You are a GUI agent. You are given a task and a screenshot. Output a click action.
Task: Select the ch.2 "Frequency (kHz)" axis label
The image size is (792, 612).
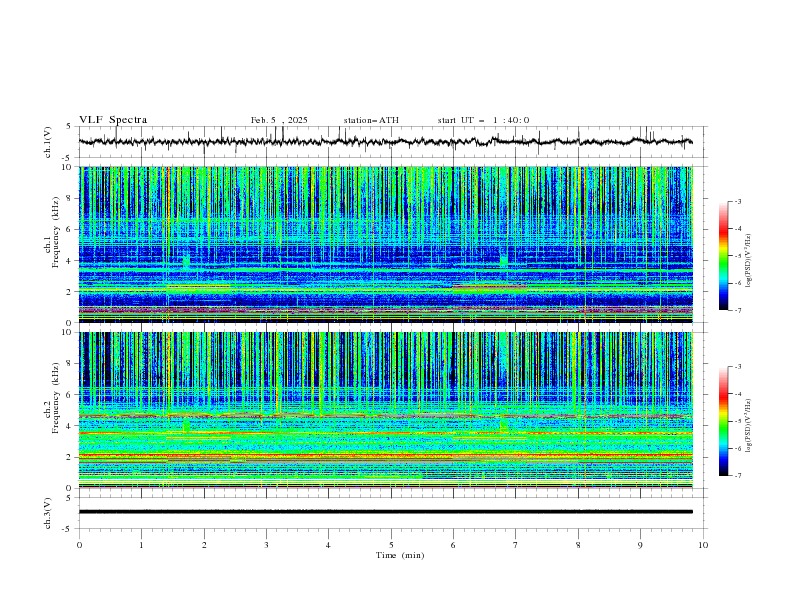click(x=56, y=398)
